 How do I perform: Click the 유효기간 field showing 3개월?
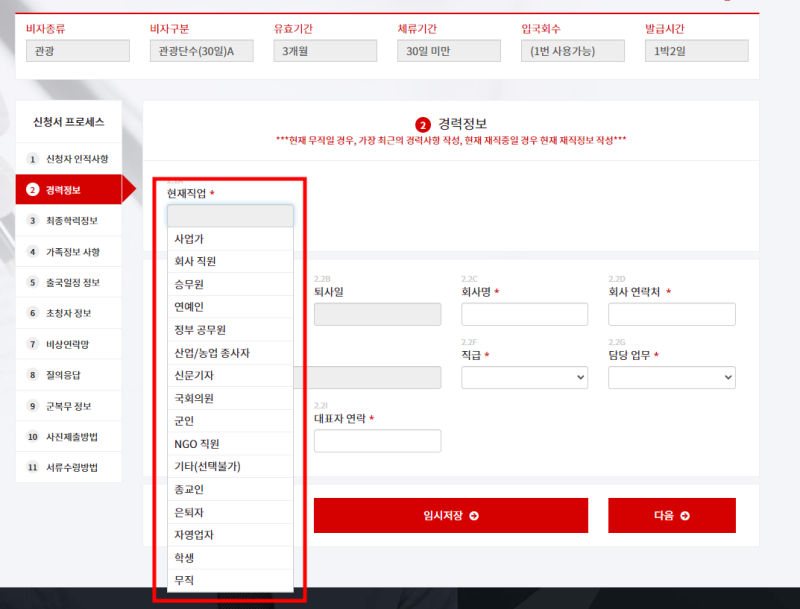click(x=325, y=51)
